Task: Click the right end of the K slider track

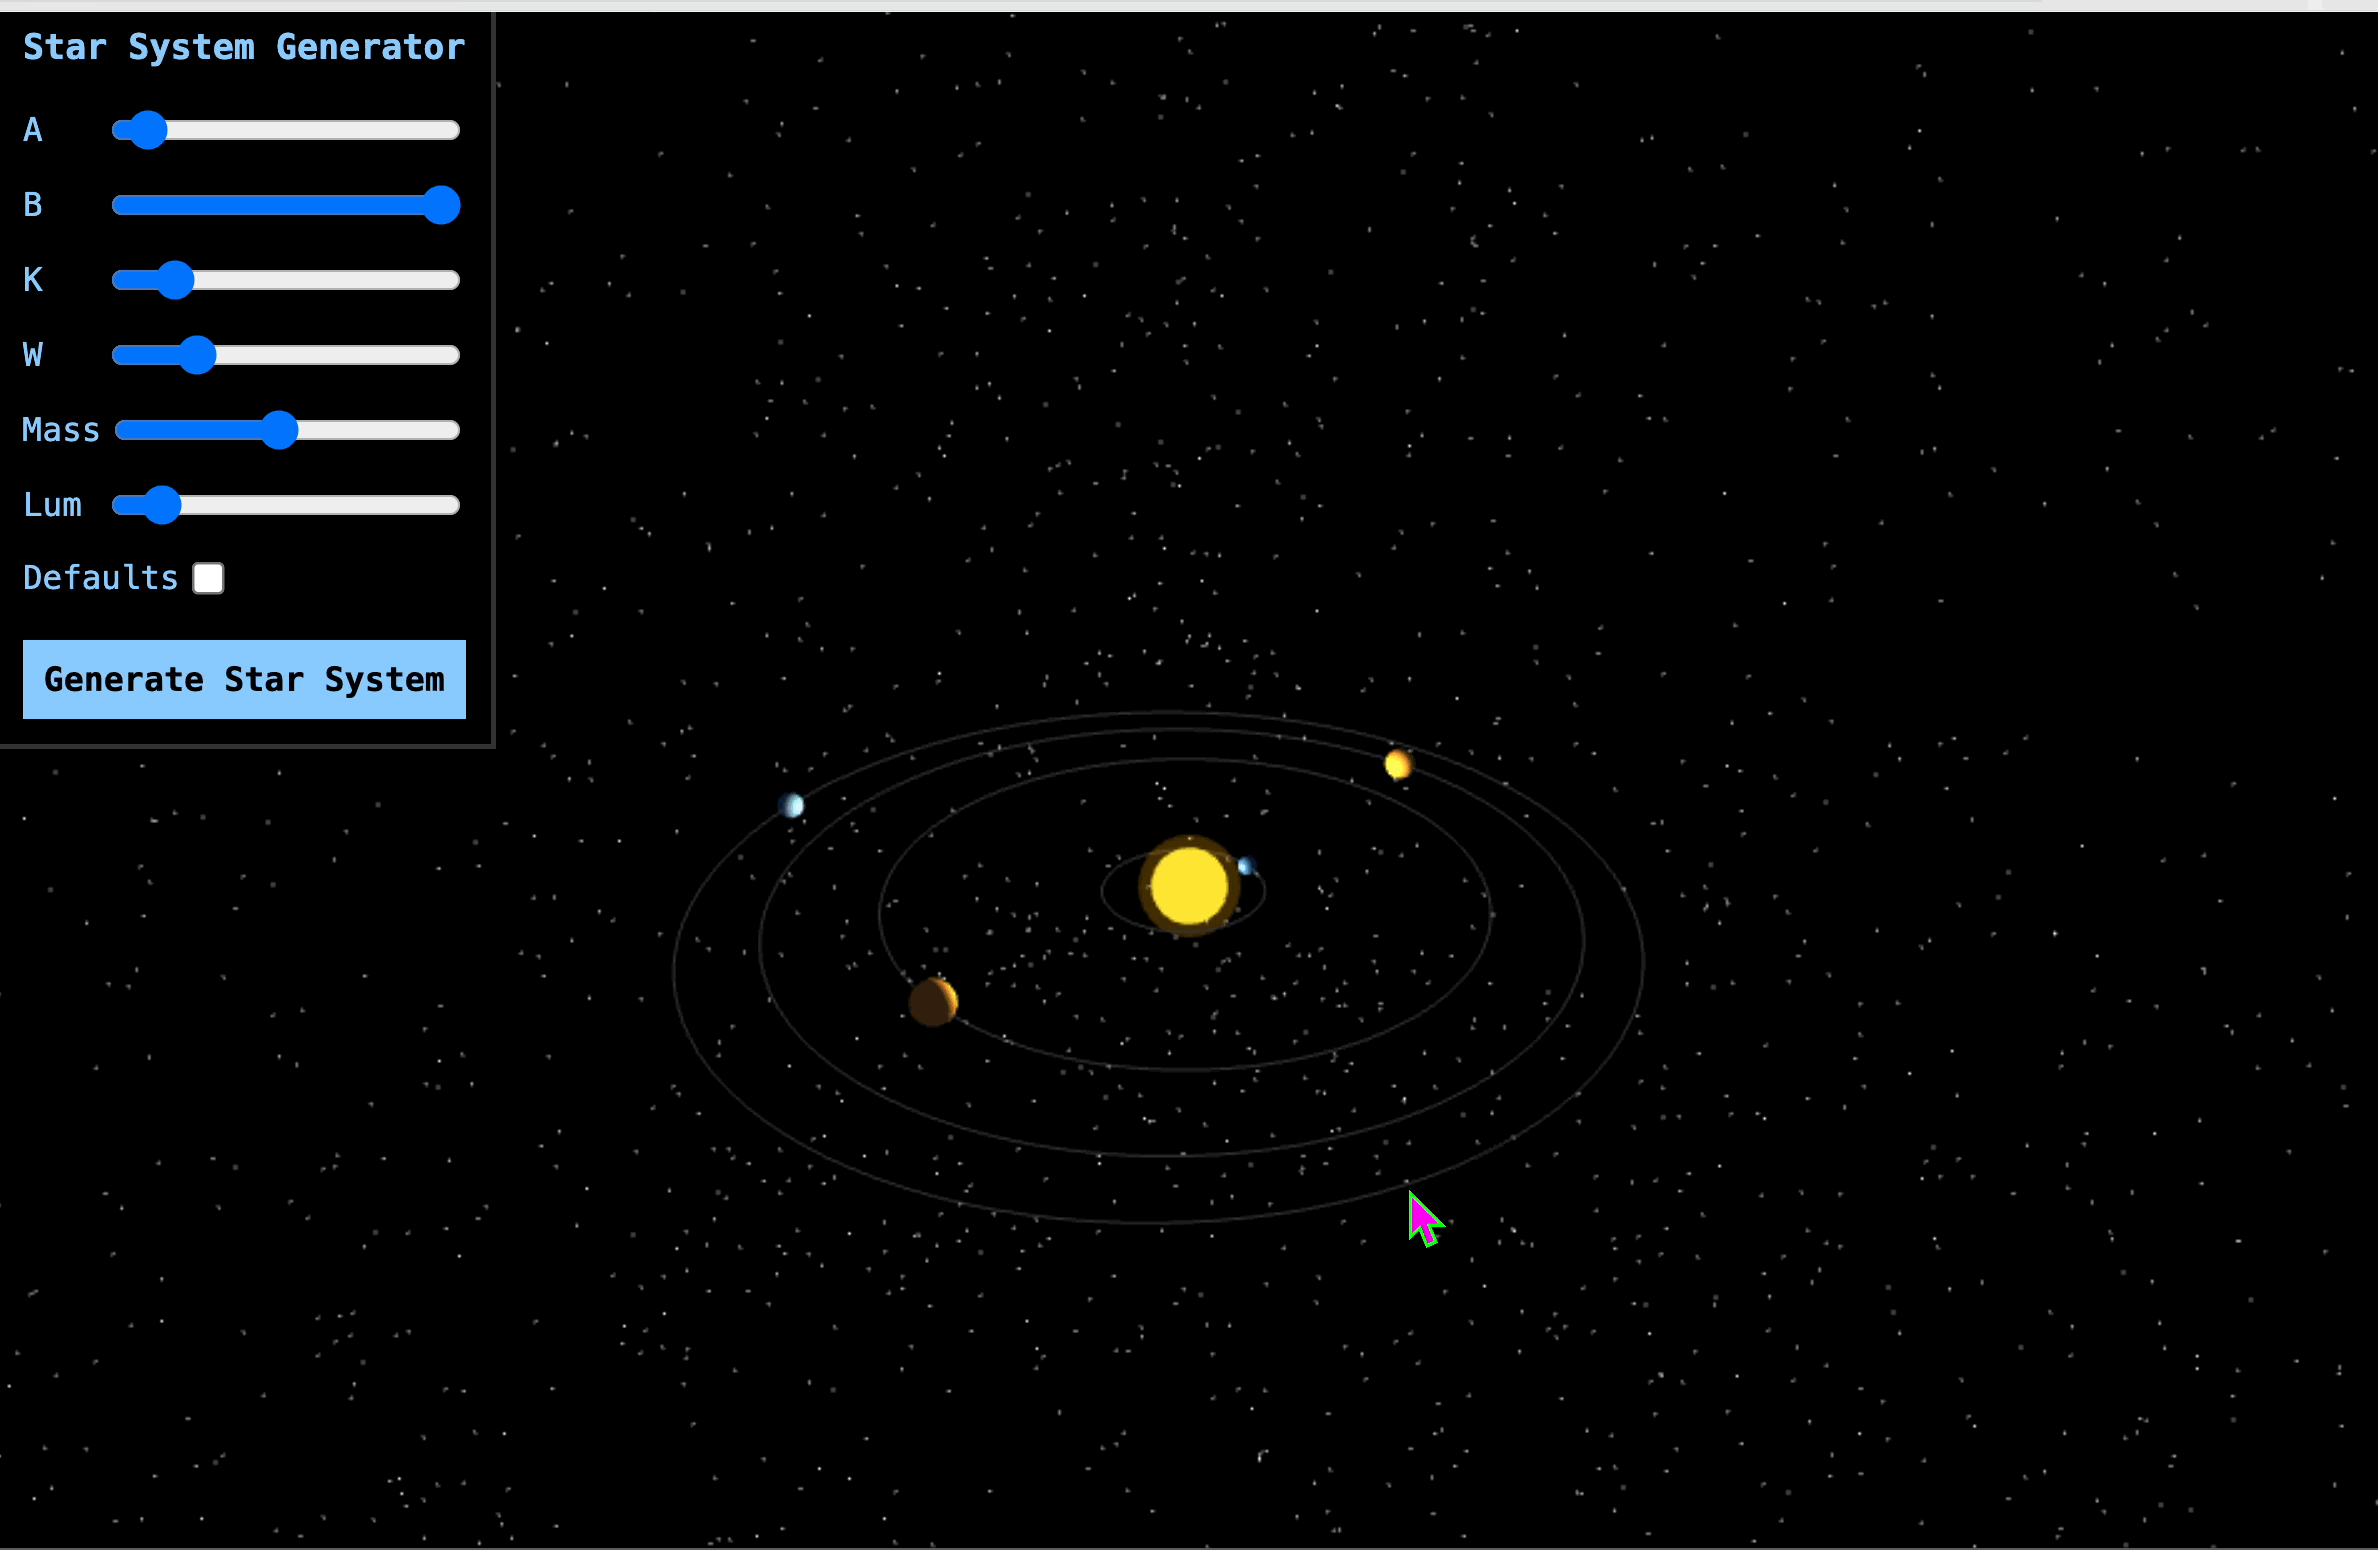Action: point(453,280)
